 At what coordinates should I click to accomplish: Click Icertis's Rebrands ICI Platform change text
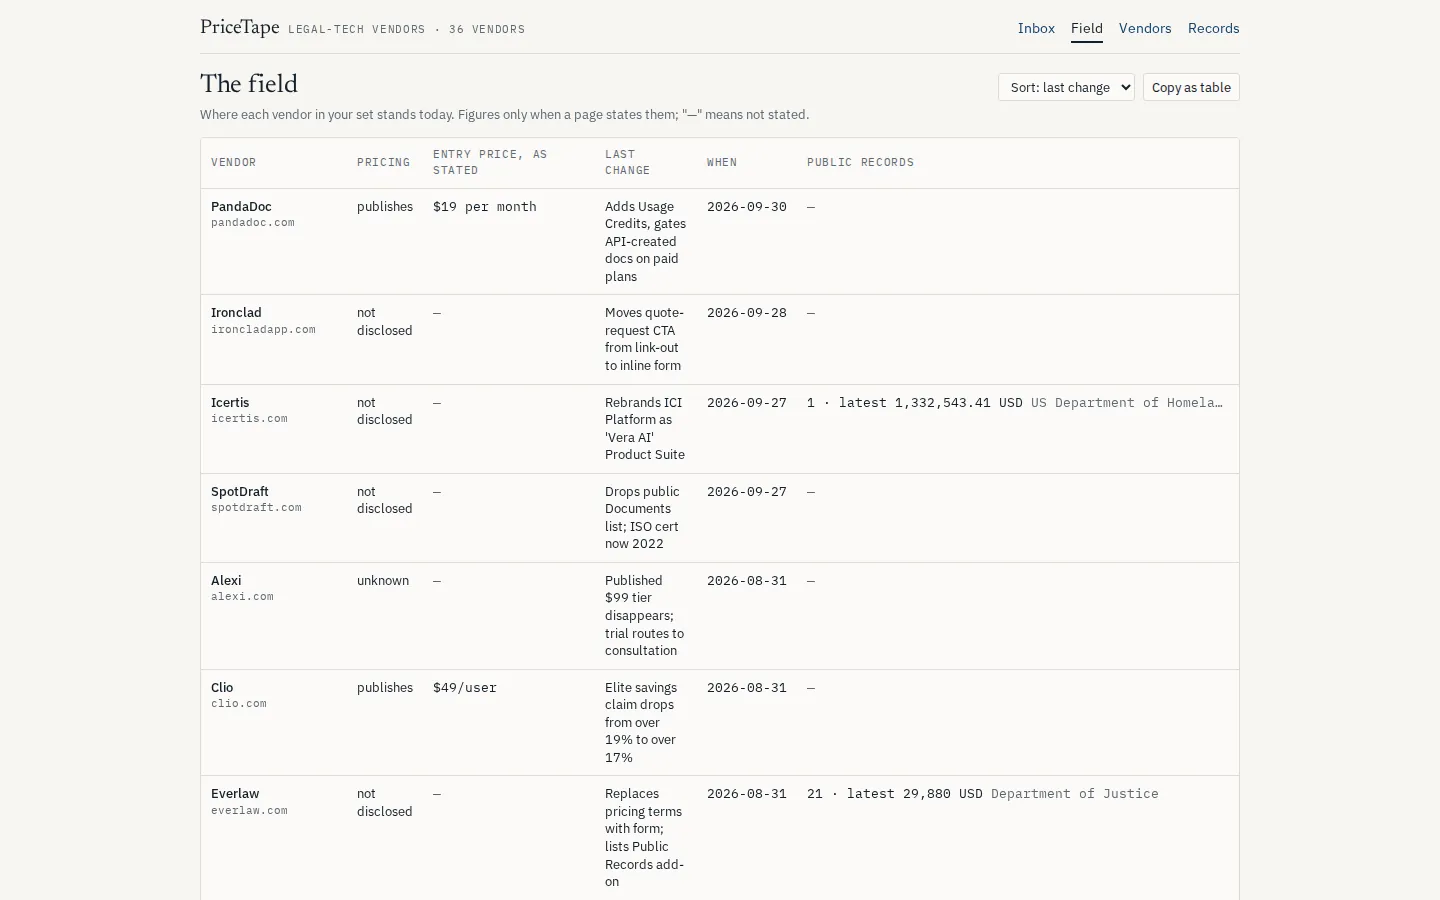point(645,428)
